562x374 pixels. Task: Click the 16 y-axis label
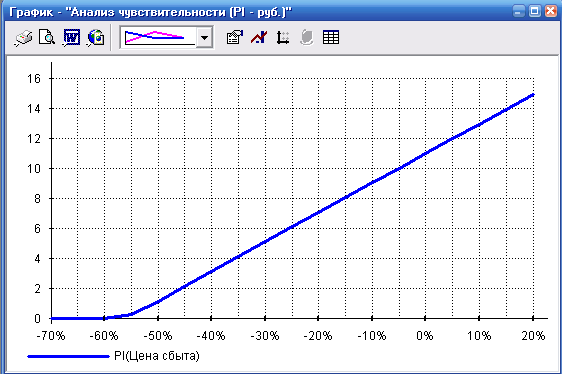[x=34, y=79]
